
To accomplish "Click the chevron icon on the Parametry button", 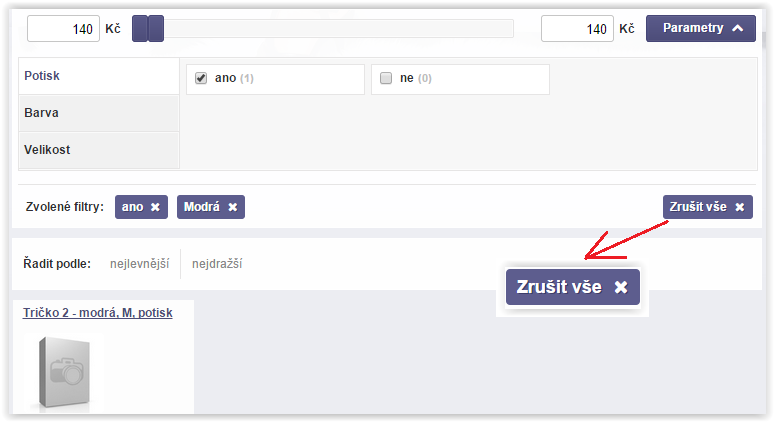I will point(737,28).
